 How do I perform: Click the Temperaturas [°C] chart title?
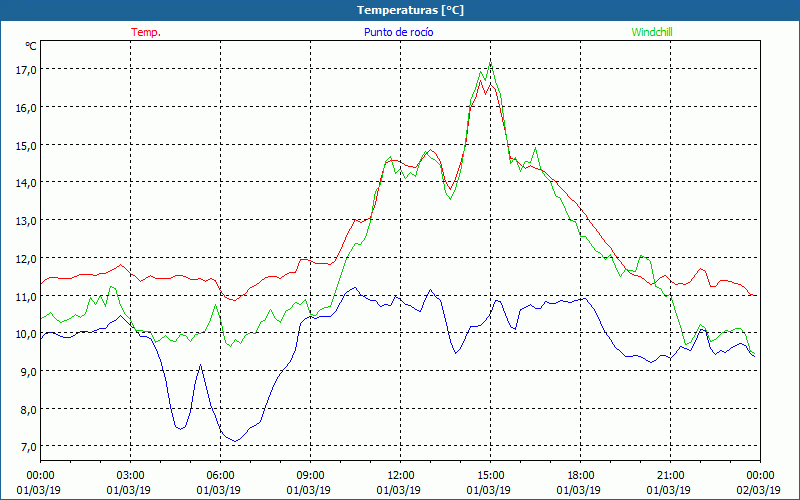(x=410, y=10)
